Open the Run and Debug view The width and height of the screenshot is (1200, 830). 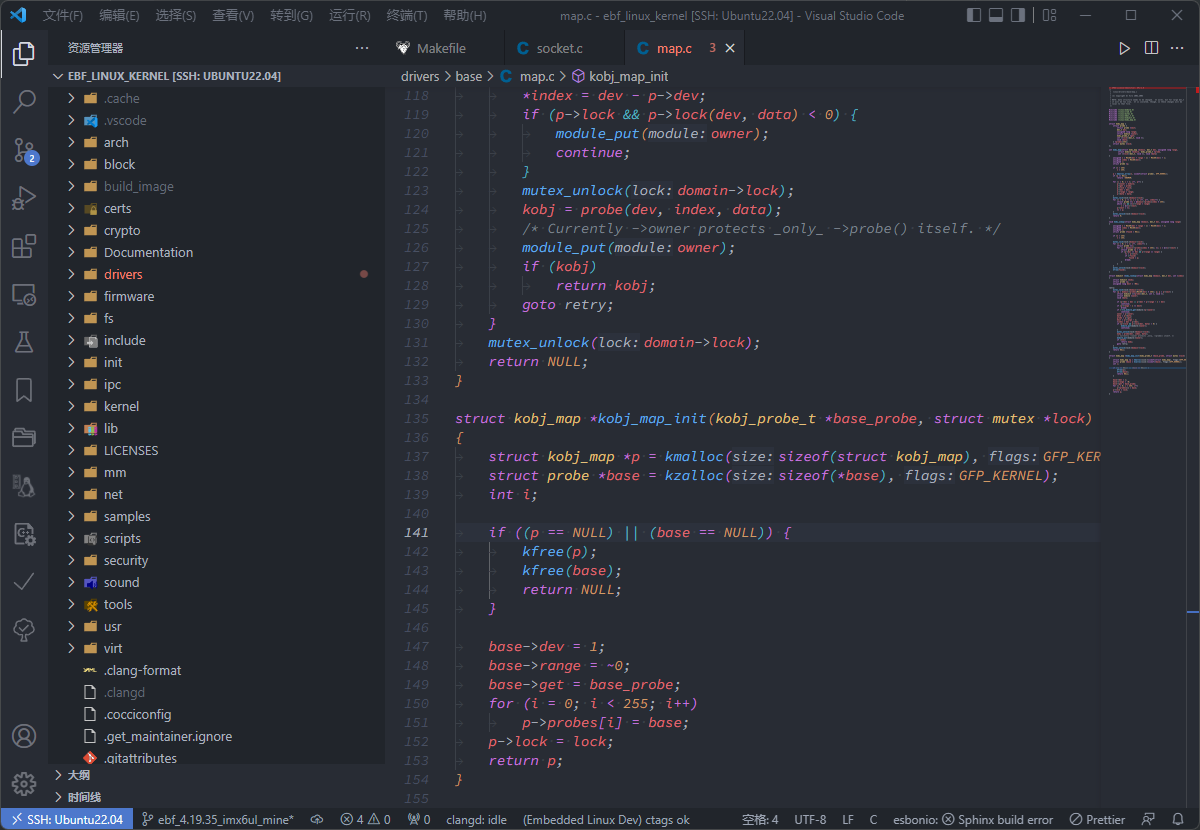24,198
